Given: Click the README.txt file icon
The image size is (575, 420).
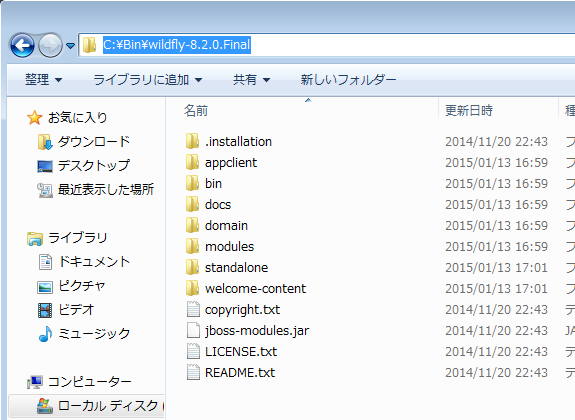Looking at the screenshot, I should click(x=193, y=372).
